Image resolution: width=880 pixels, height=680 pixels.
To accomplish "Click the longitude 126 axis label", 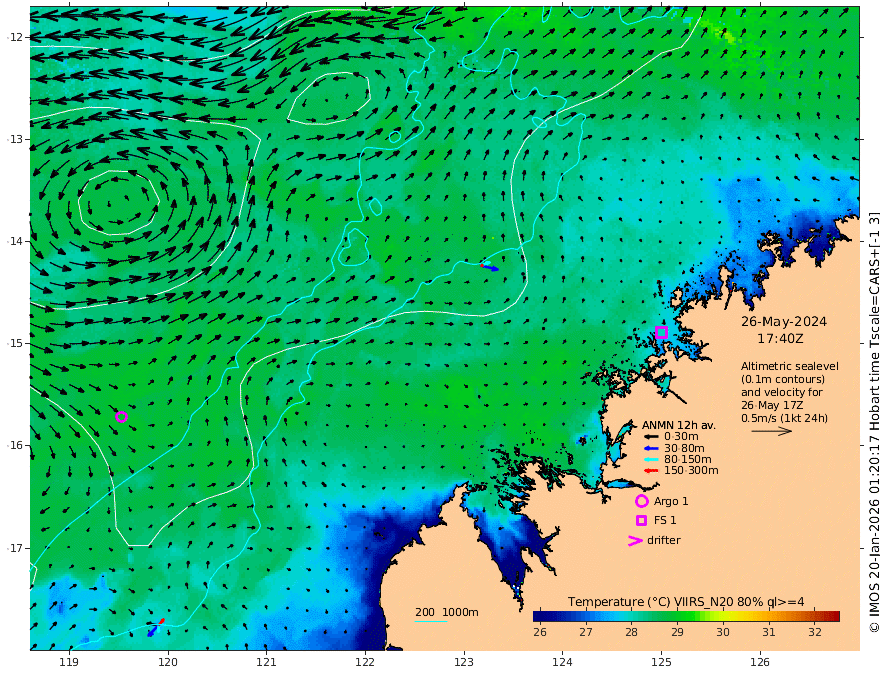I will [x=760, y=662].
